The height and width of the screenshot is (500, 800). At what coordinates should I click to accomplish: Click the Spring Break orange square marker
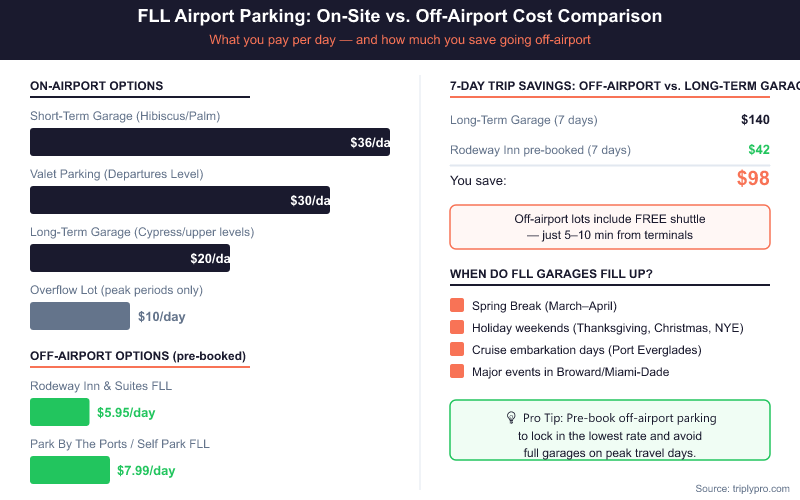(x=458, y=306)
